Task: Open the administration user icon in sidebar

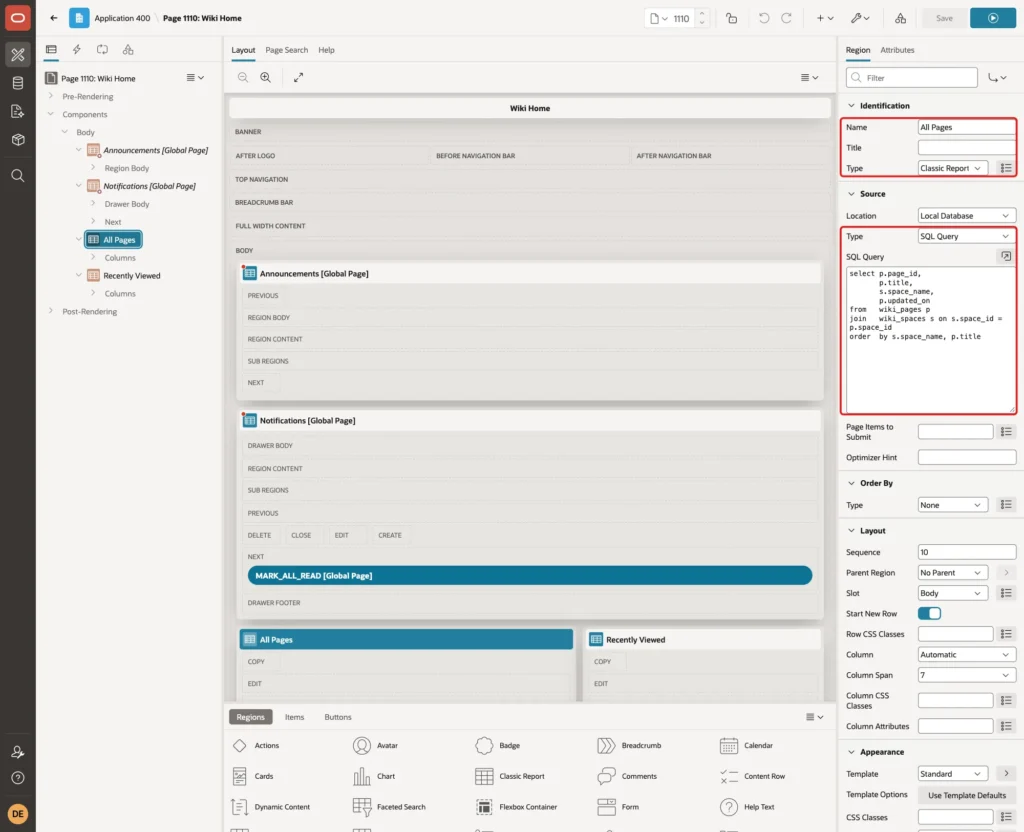Action: coord(18,752)
